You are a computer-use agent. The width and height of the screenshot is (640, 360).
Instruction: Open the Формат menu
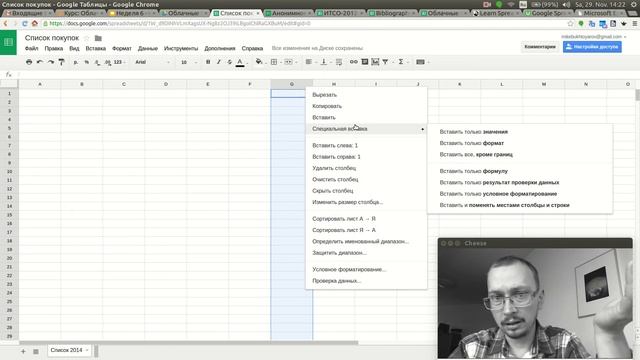tap(122, 48)
